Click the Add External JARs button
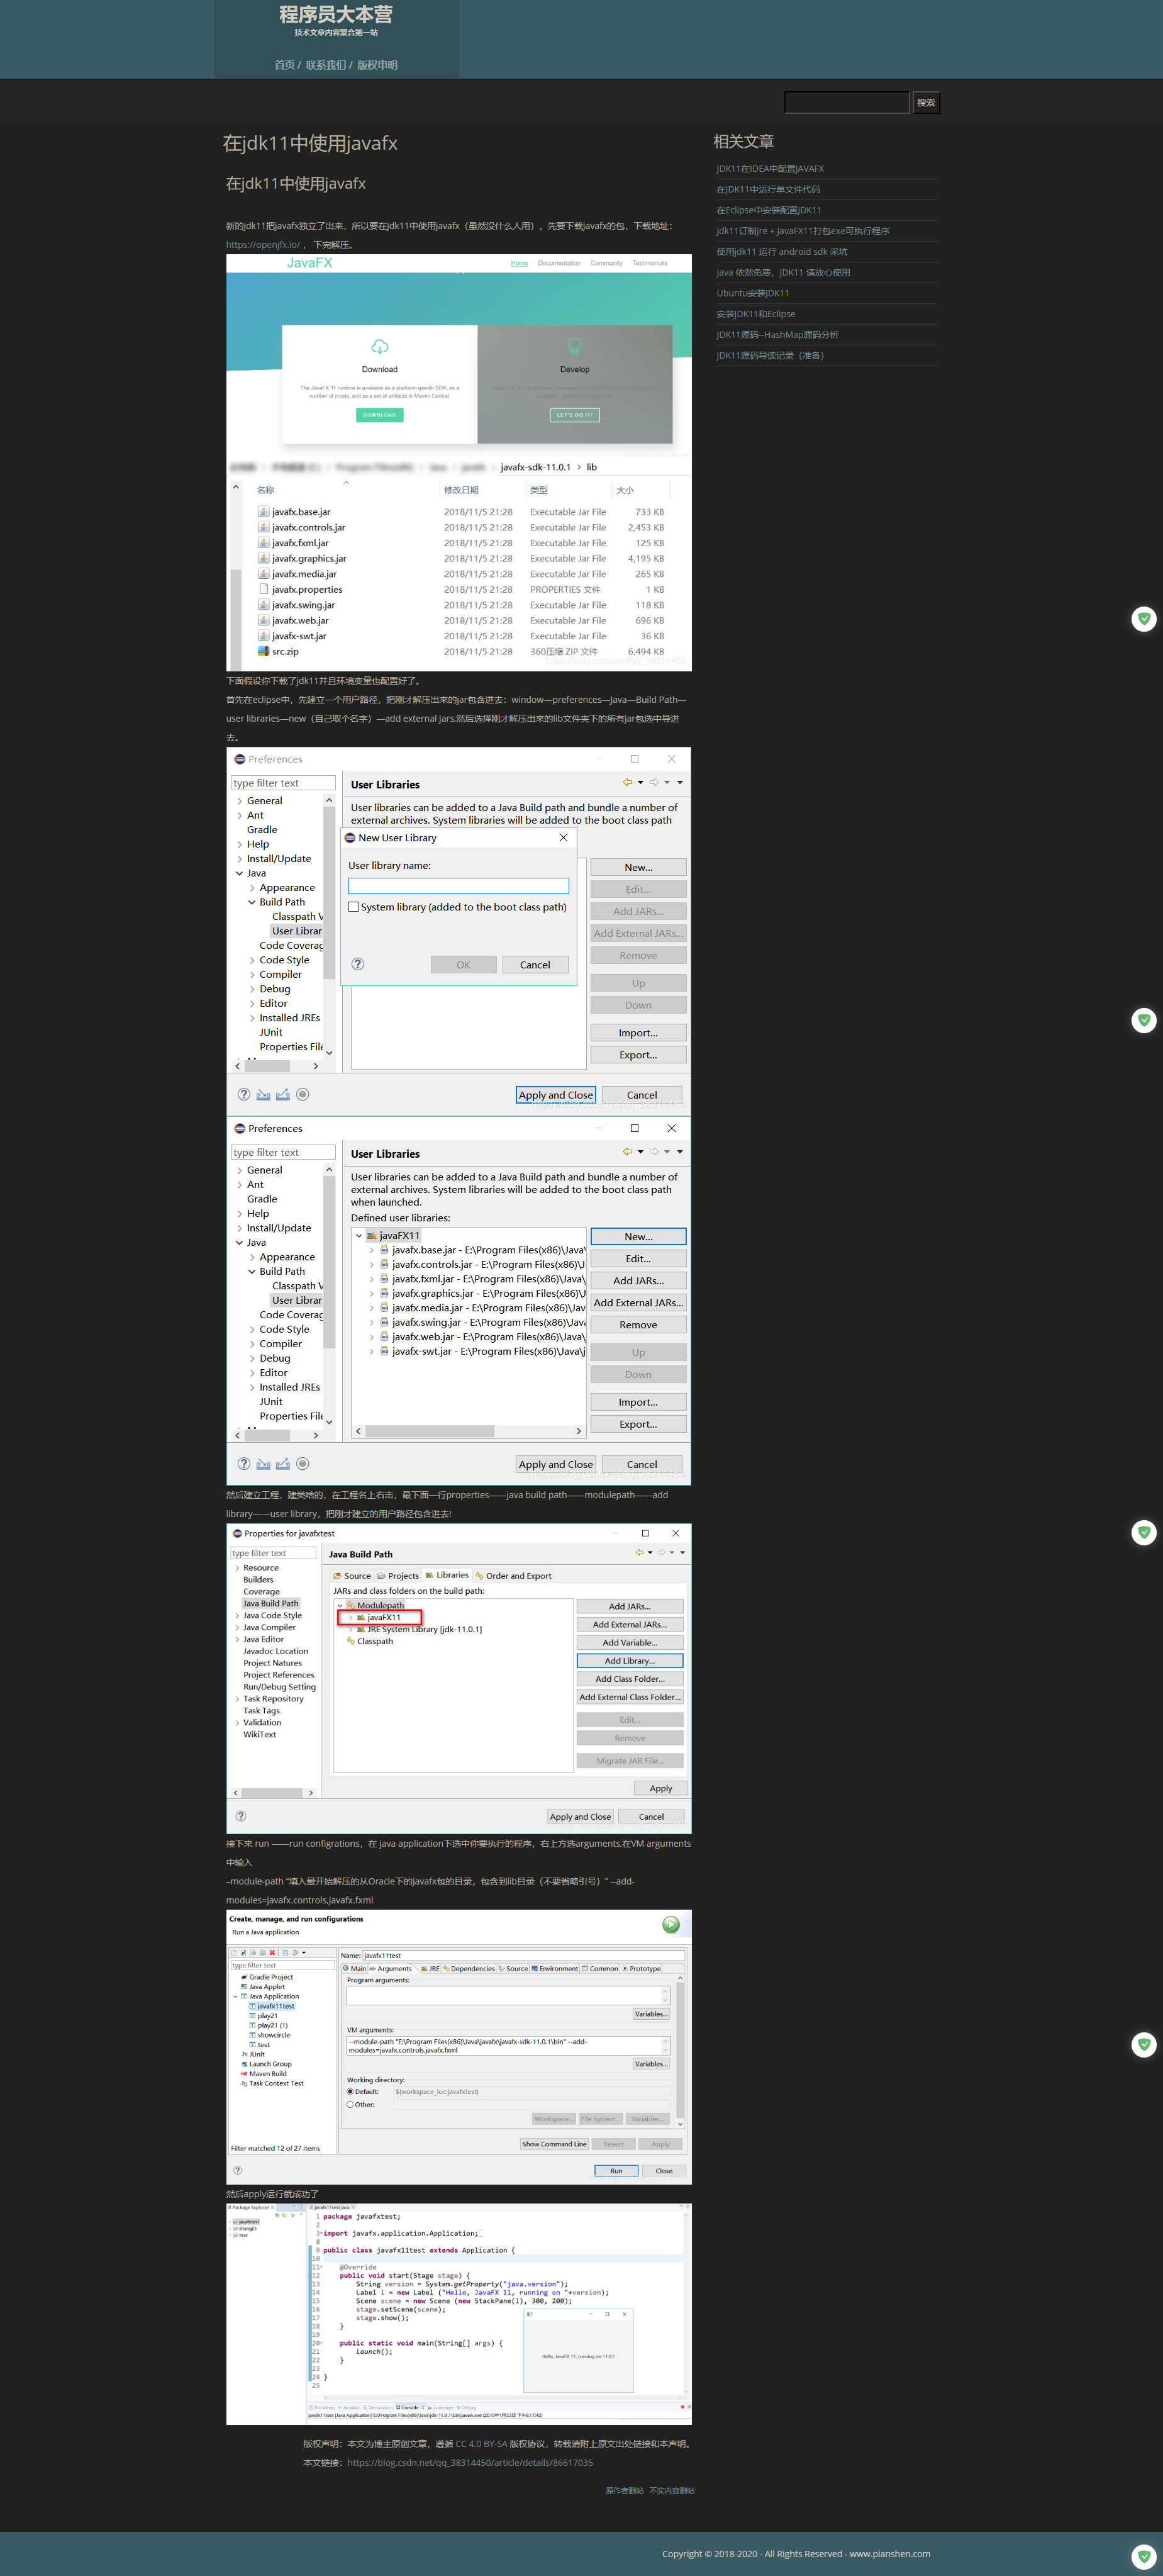Screen dimensions: 1163x2576 click(x=639, y=1302)
